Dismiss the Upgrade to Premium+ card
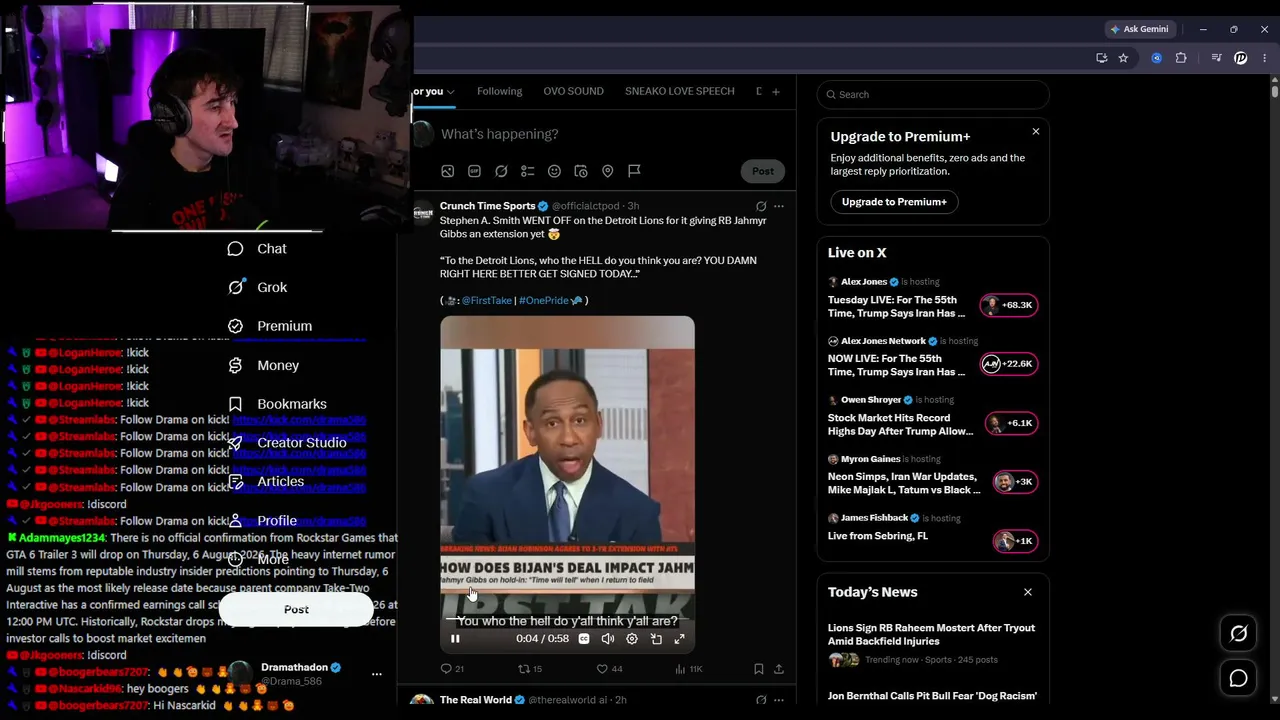The width and height of the screenshot is (1280, 720). click(x=1036, y=132)
